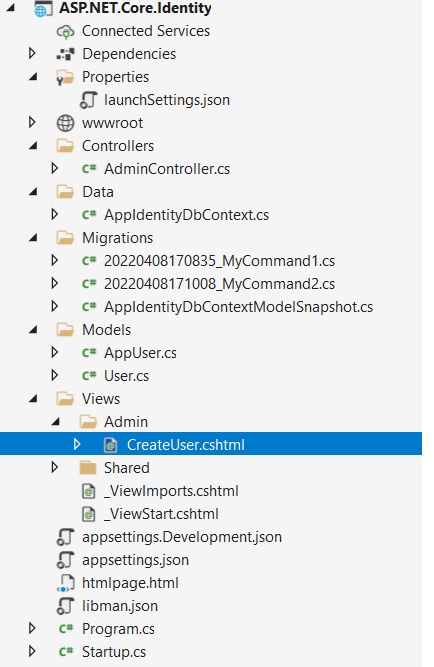Click the Razor file icon of CreateUser.cshtml
Screen dimensions: 434x667
(111, 445)
